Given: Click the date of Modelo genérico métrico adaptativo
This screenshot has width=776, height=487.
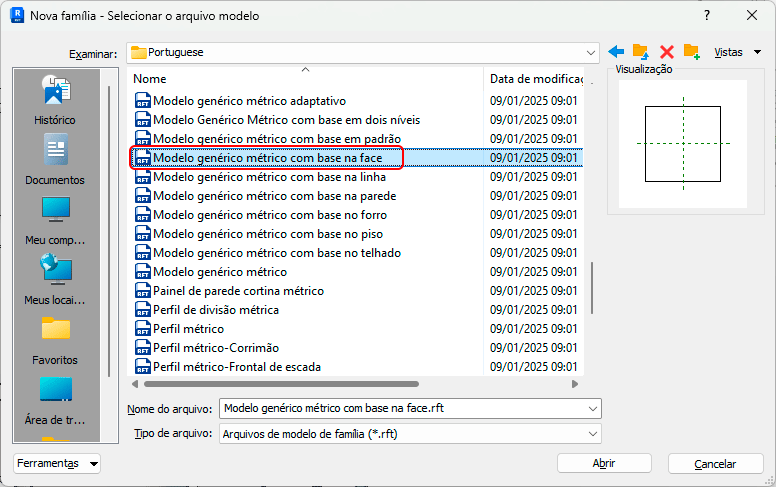Looking at the screenshot, I should [534, 101].
